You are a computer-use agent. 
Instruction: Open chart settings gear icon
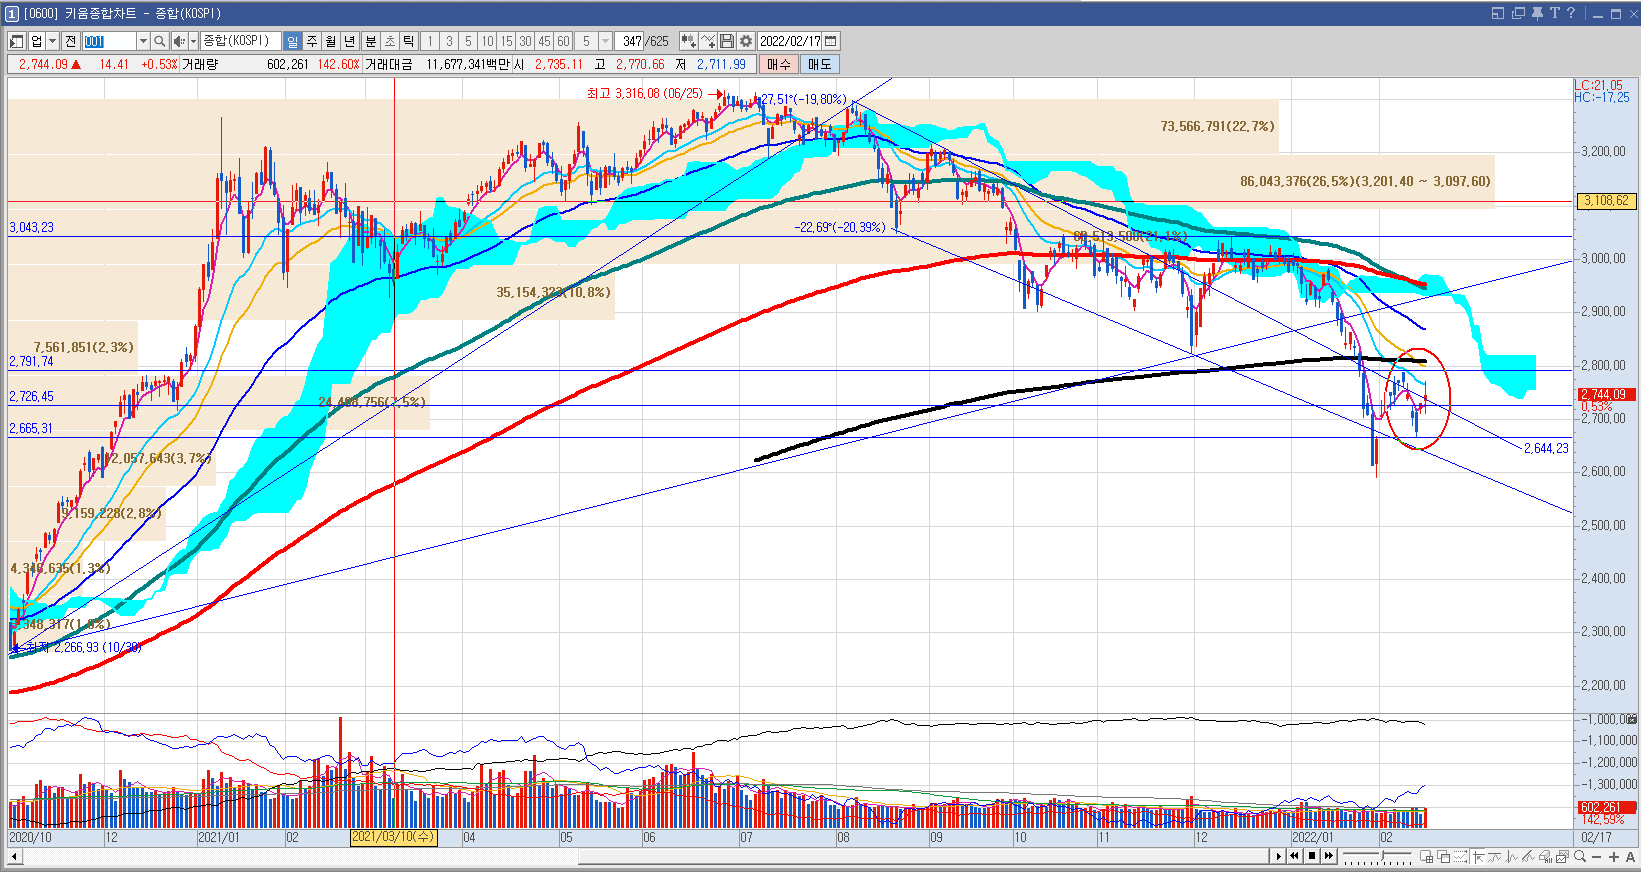coord(746,41)
